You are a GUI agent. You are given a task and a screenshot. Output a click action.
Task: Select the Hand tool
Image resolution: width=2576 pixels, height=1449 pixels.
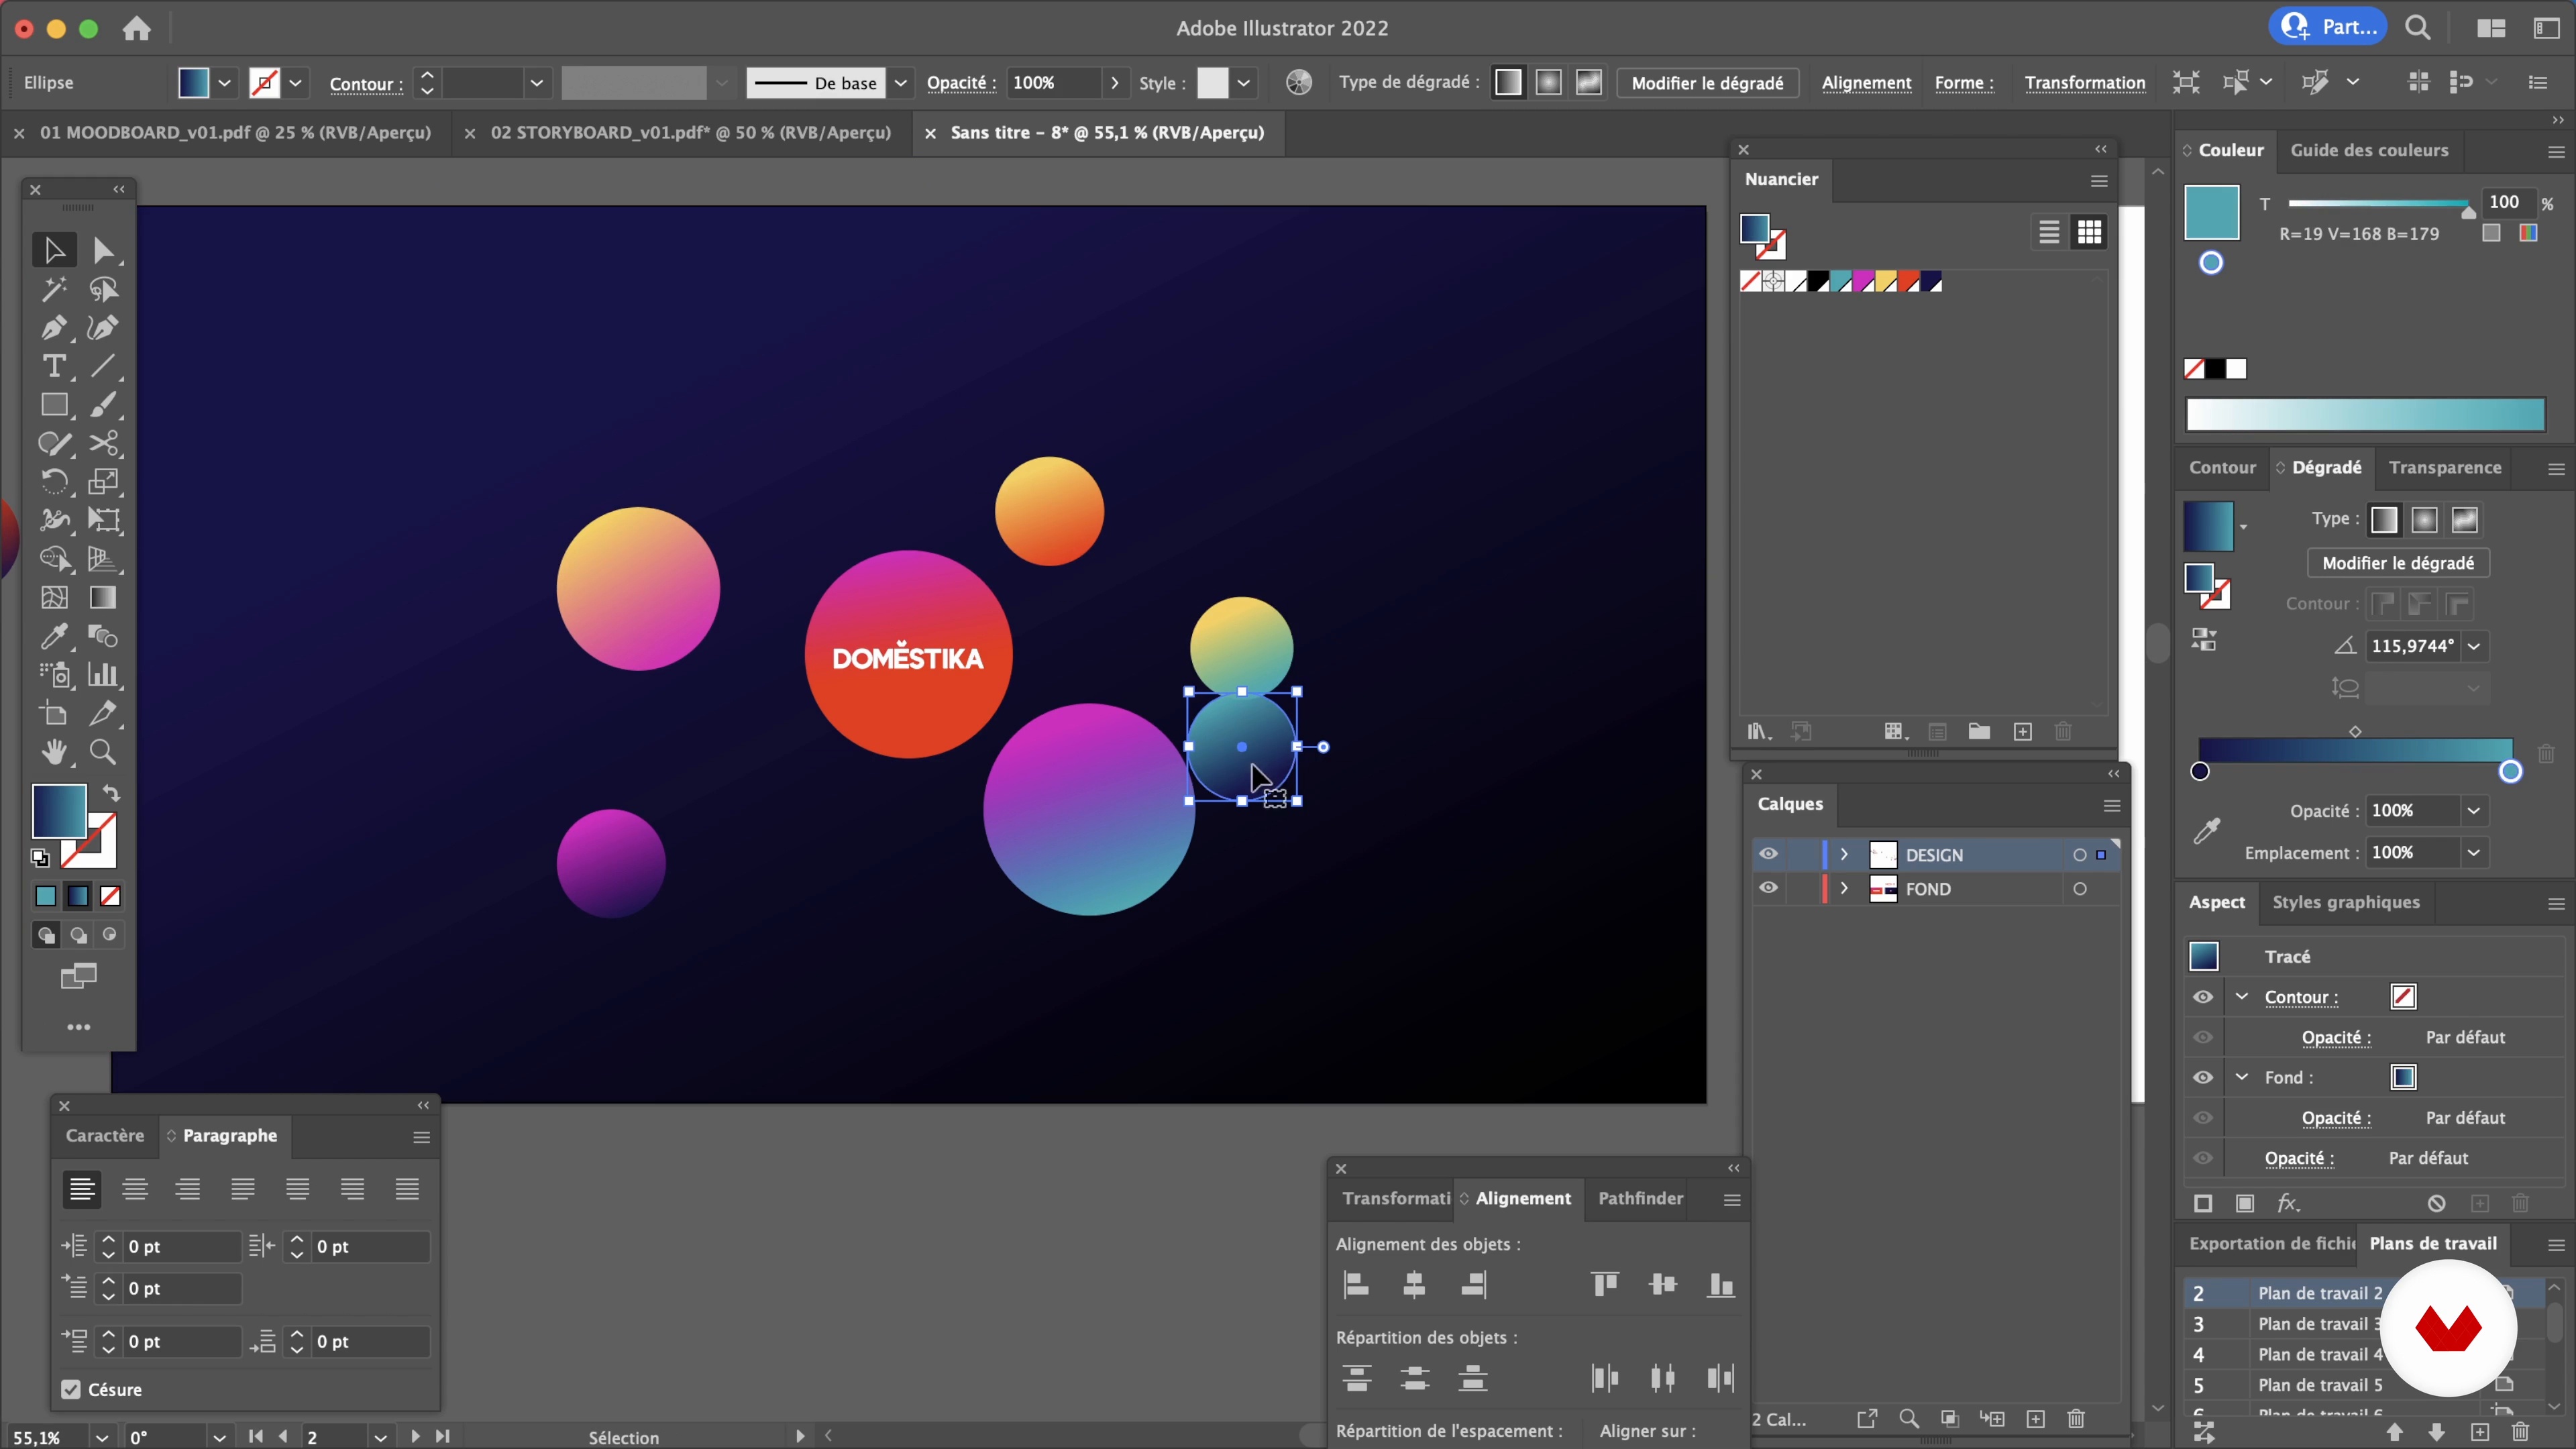tap(54, 752)
